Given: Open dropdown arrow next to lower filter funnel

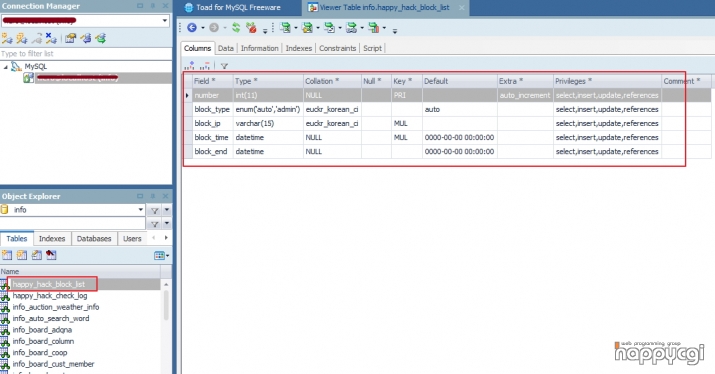Looking at the screenshot, I should tap(167, 224).
